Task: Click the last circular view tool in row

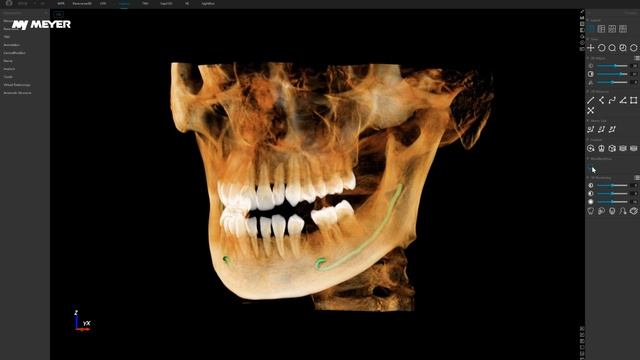Action: 633,48
